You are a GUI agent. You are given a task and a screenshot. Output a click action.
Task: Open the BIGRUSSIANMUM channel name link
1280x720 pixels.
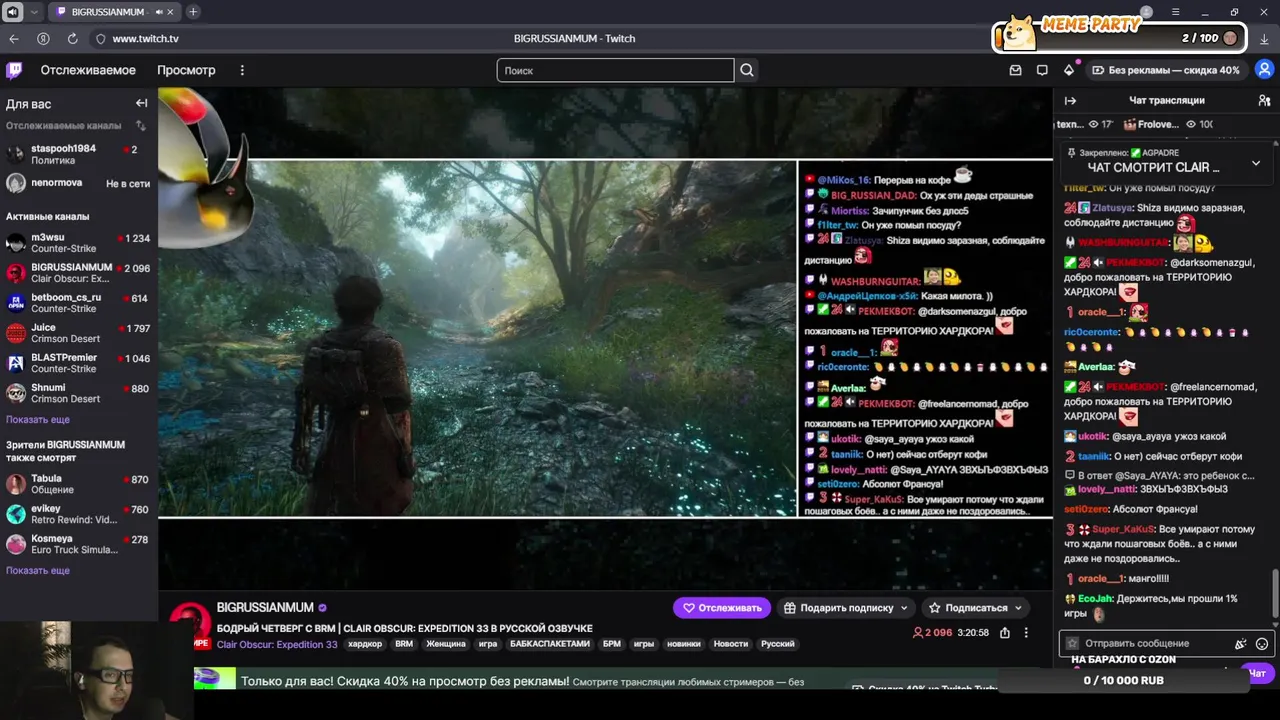265,607
